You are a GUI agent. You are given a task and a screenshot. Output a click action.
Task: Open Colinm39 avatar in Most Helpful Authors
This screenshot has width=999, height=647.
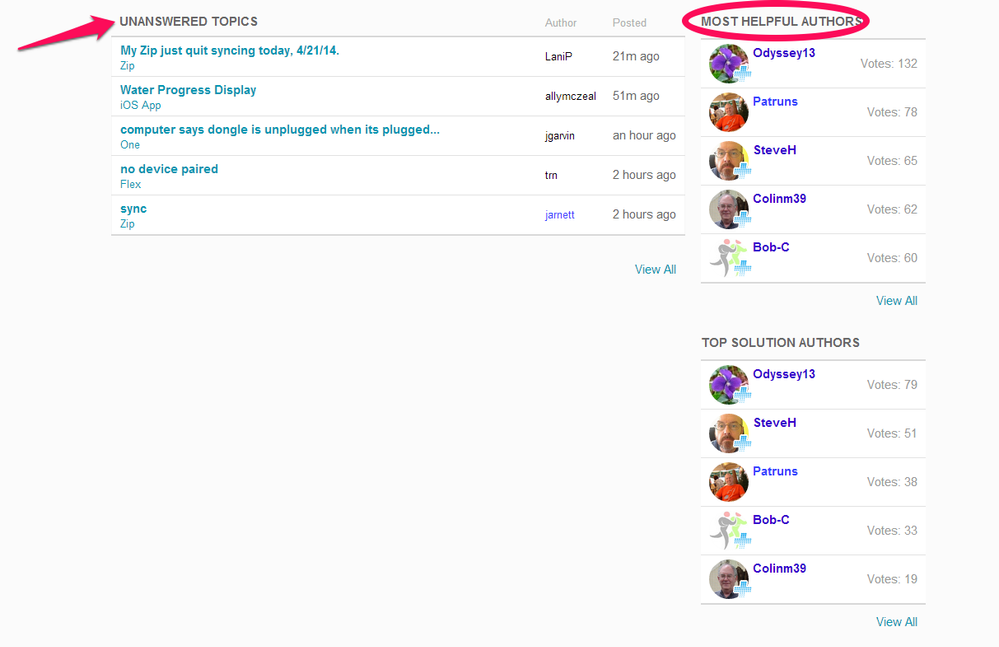729,209
